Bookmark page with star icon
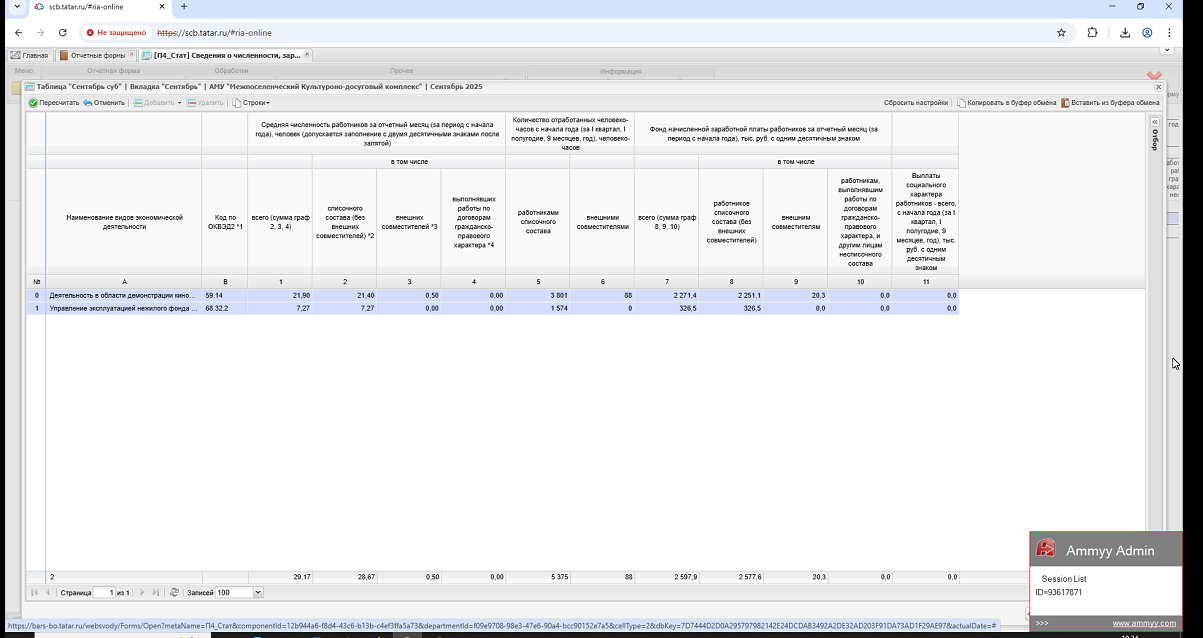The height and width of the screenshot is (638, 1203). pyautogui.click(x=1061, y=32)
